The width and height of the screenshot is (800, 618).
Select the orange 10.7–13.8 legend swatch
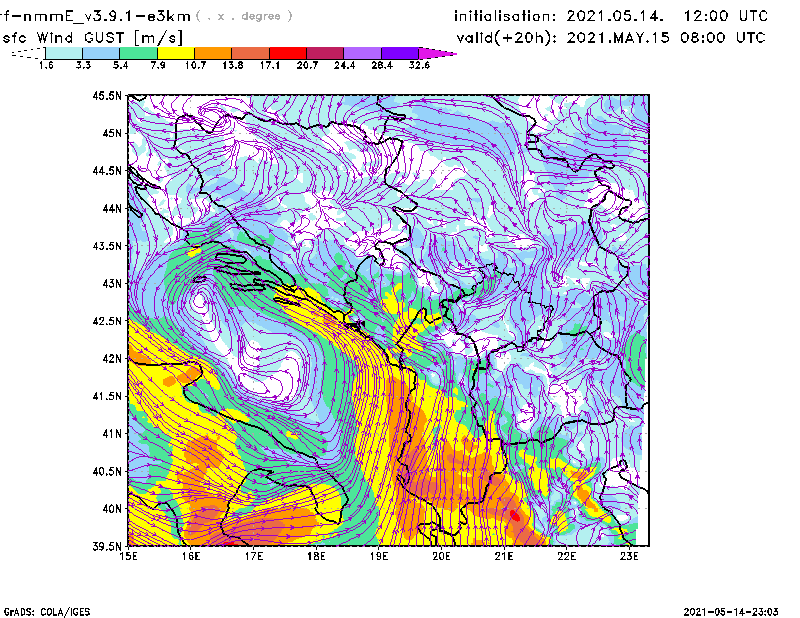[x=213, y=53]
